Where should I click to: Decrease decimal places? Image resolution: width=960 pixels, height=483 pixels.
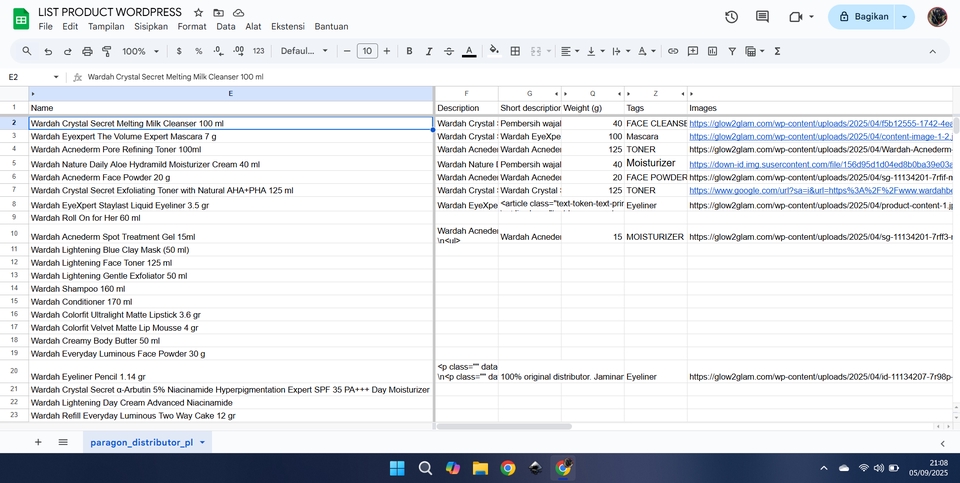[x=219, y=51]
